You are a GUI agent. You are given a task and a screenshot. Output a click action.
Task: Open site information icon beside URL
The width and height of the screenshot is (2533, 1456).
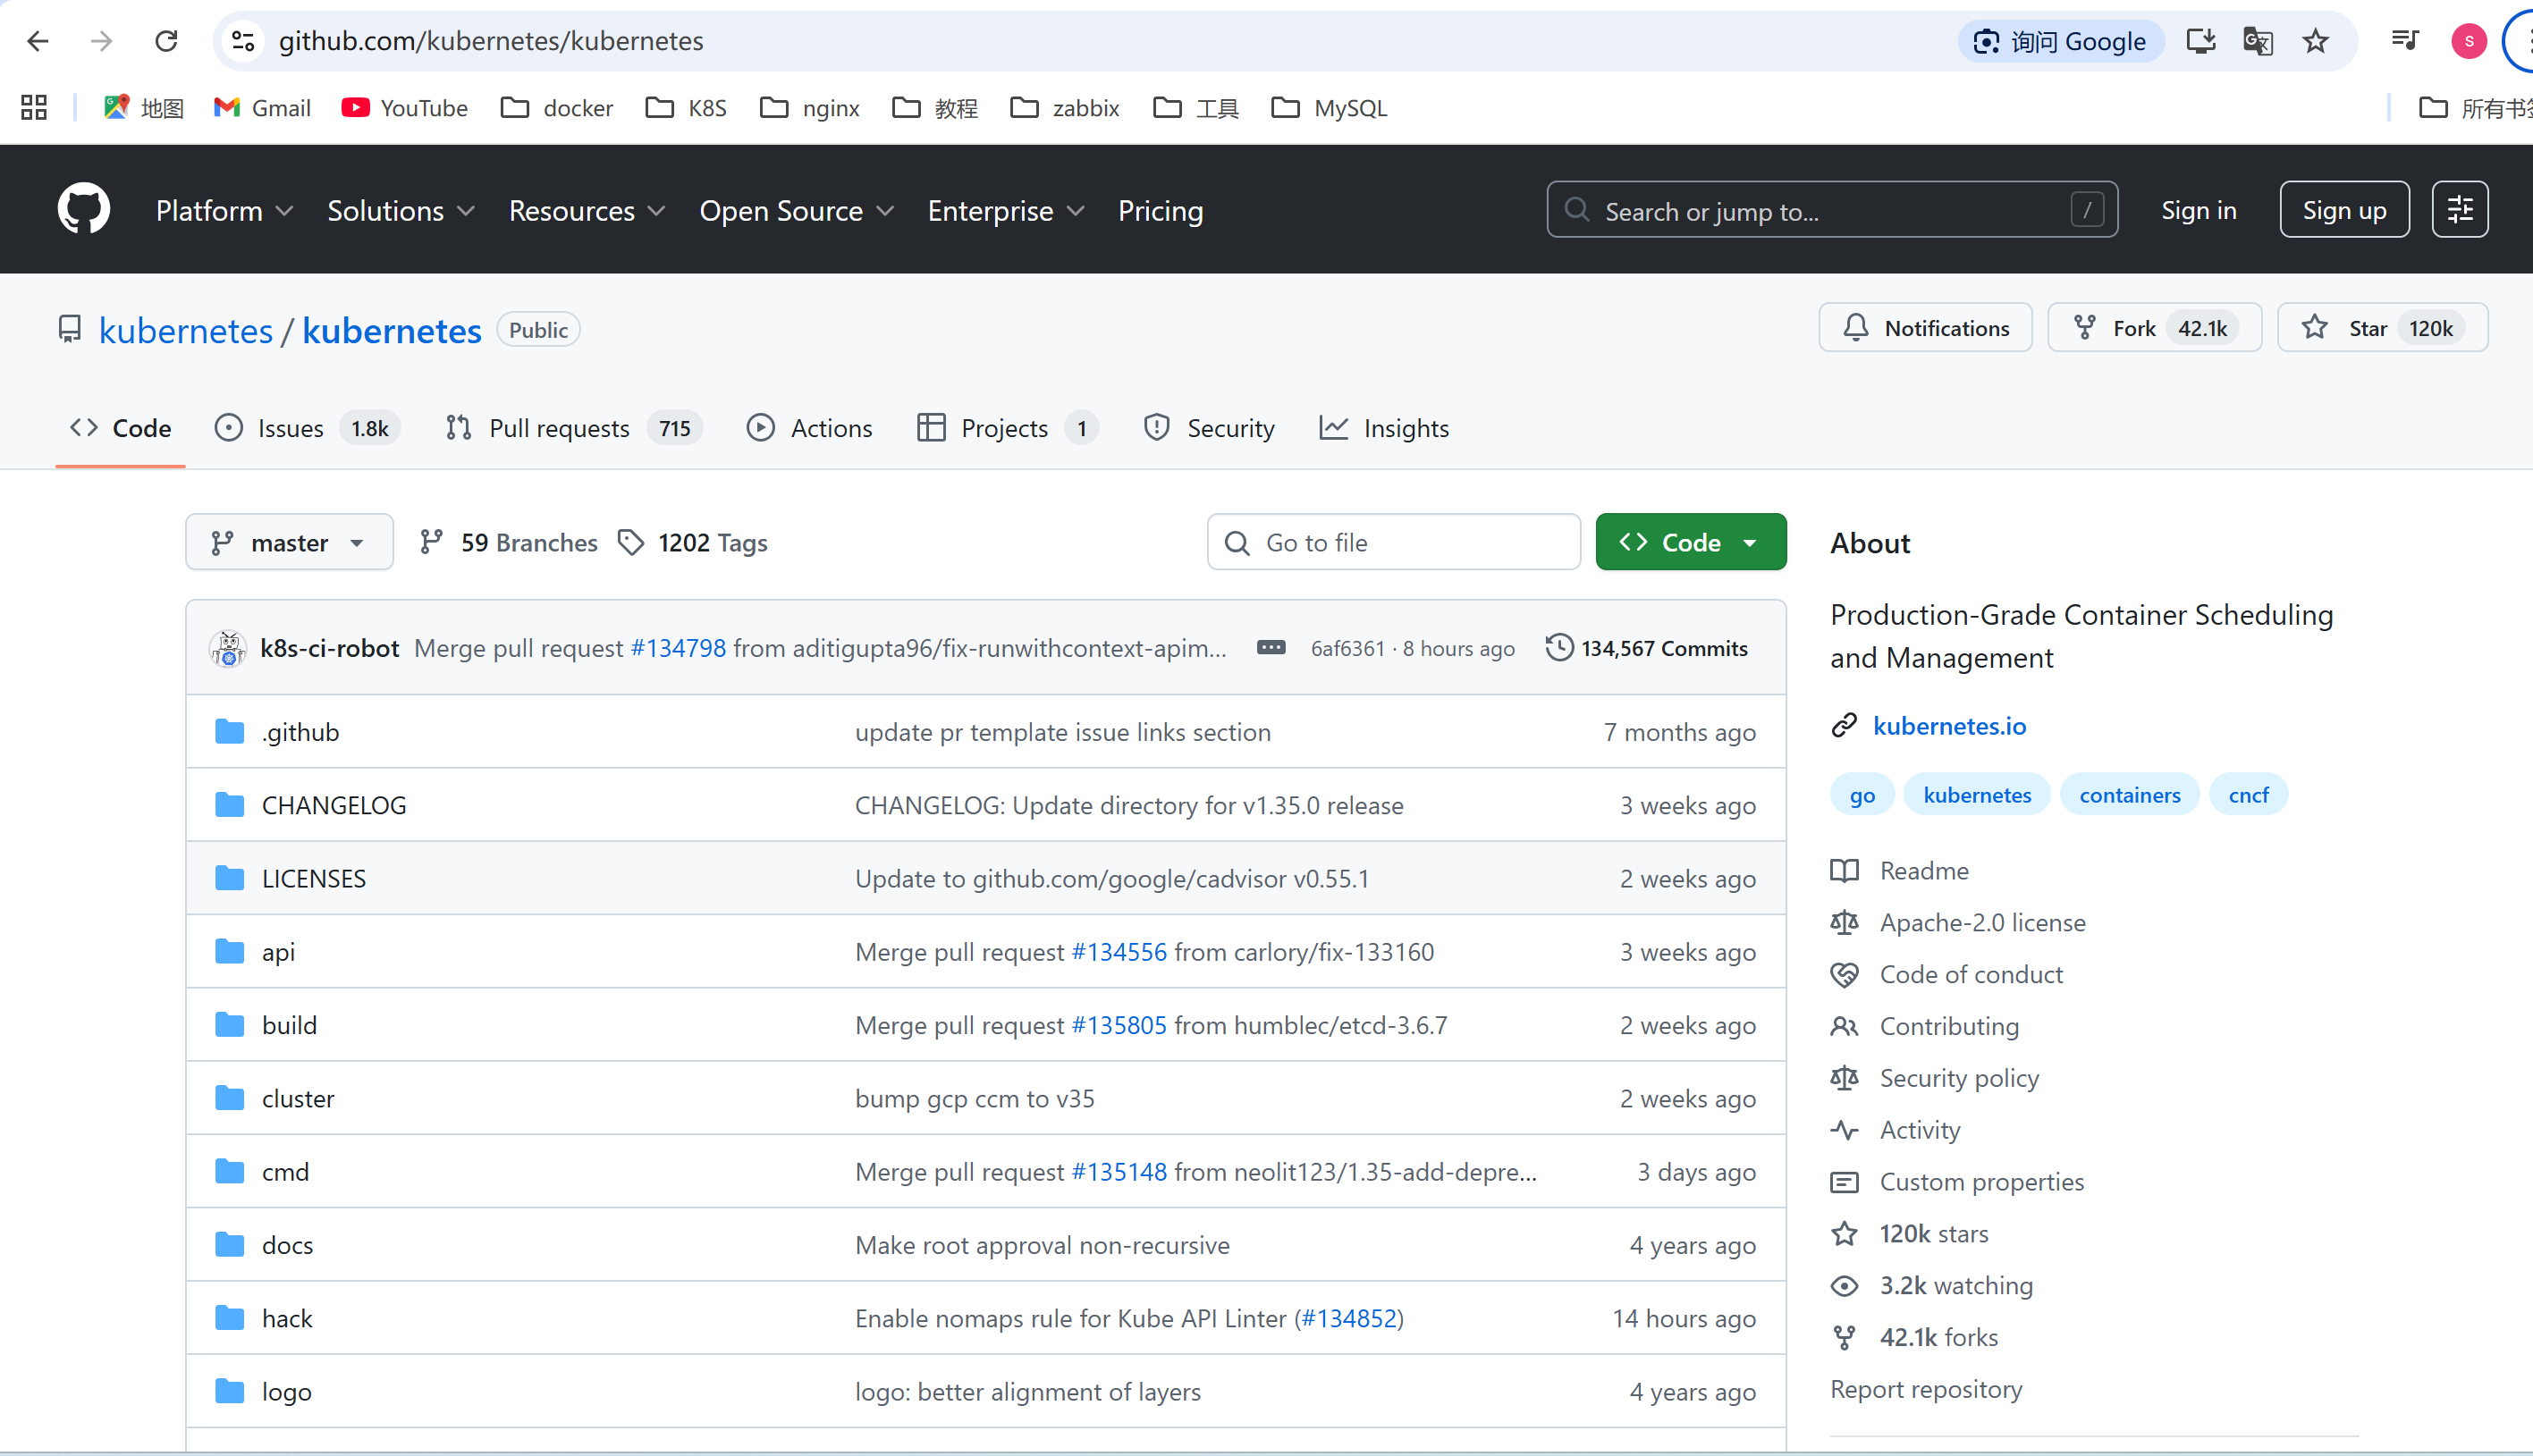point(243,41)
